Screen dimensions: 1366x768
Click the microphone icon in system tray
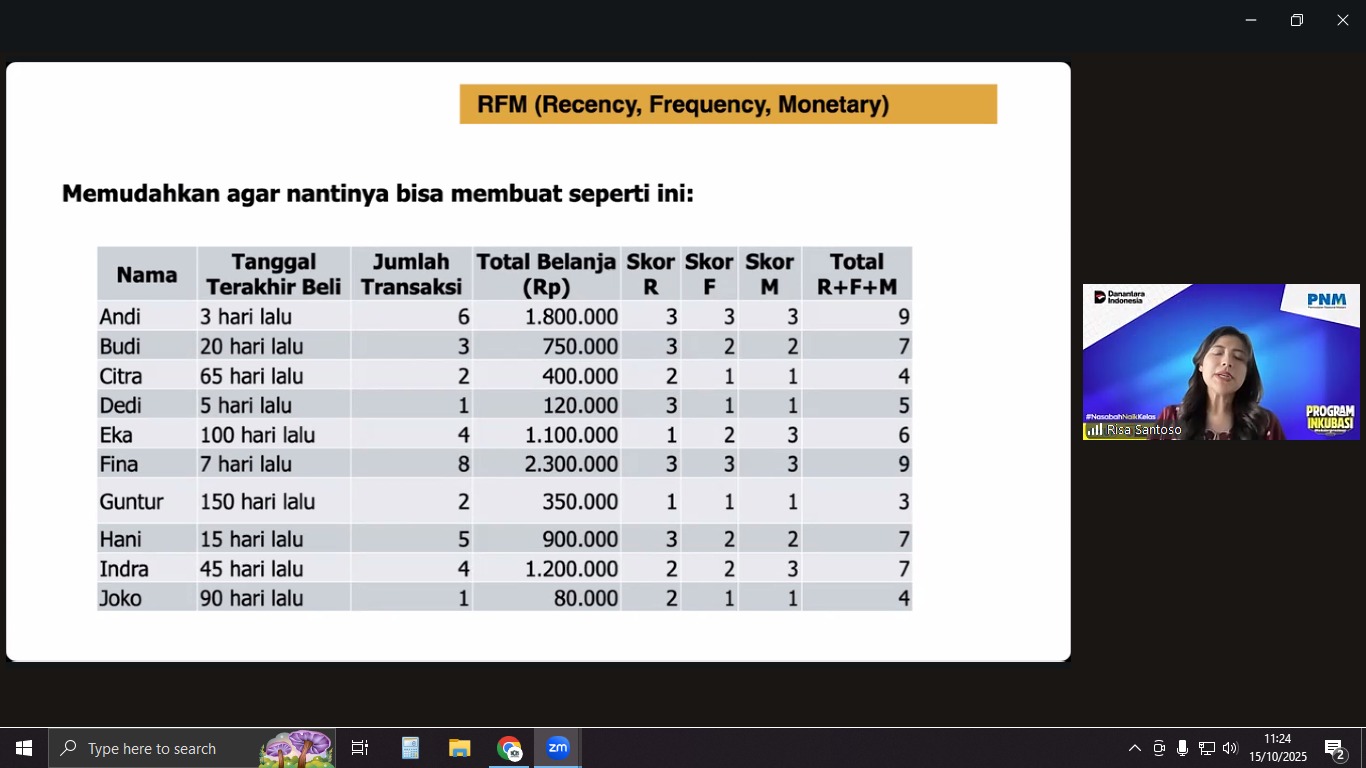1182,748
